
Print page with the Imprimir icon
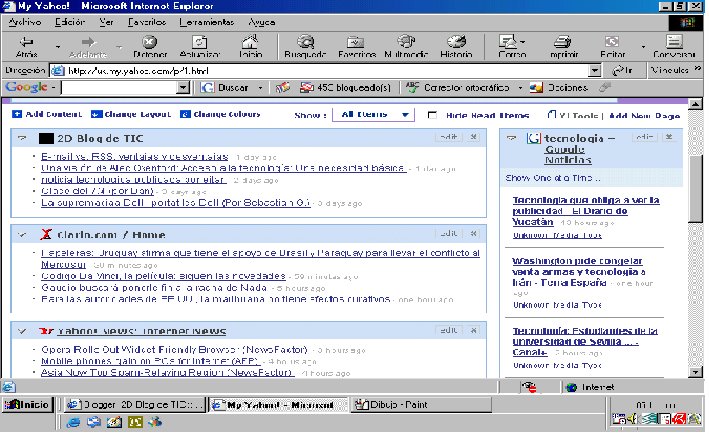point(562,42)
